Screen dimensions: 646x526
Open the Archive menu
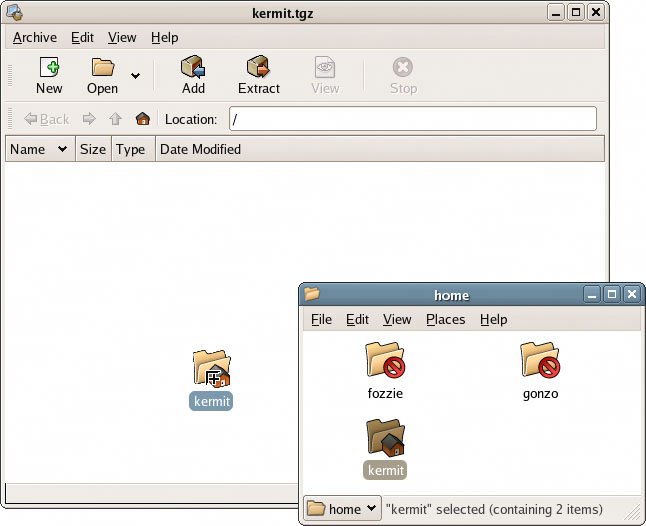pyautogui.click(x=34, y=37)
